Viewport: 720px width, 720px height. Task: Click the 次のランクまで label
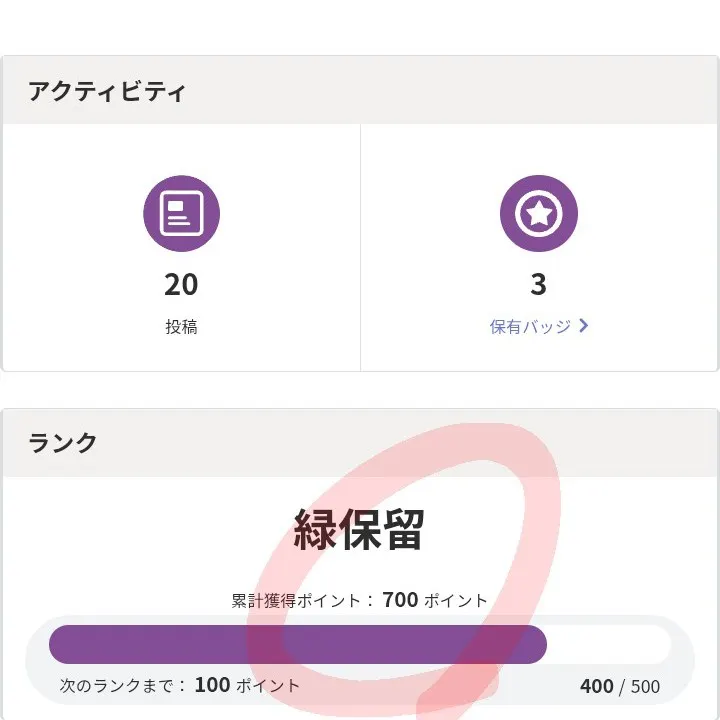pyautogui.click(x=122, y=686)
